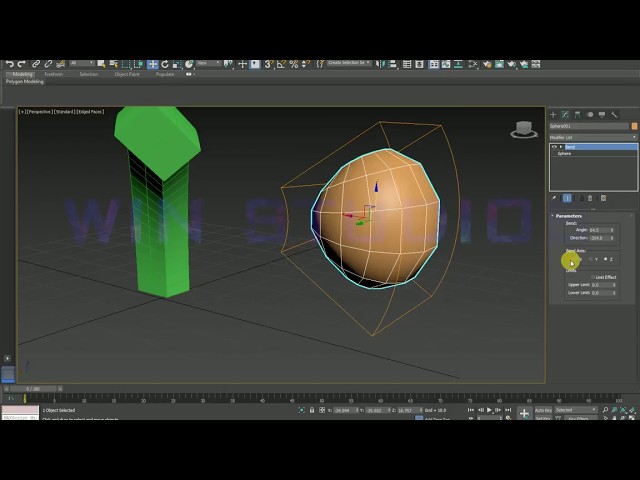Open reference coordinate system View dropdown

coord(209,63)
